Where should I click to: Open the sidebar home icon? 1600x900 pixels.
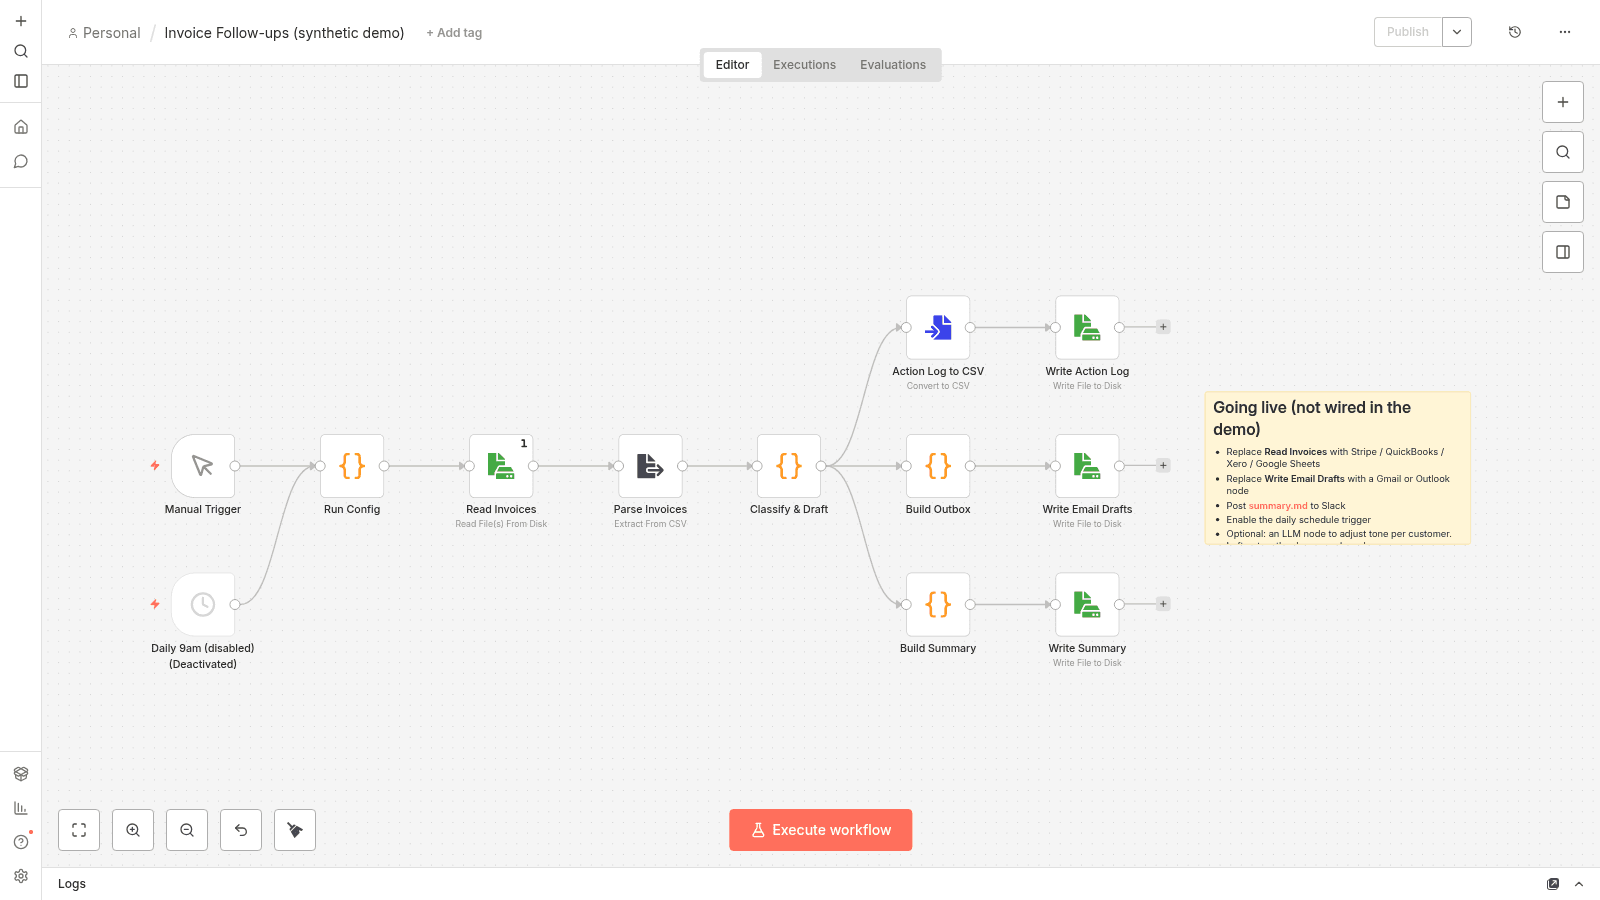[21, 127]
